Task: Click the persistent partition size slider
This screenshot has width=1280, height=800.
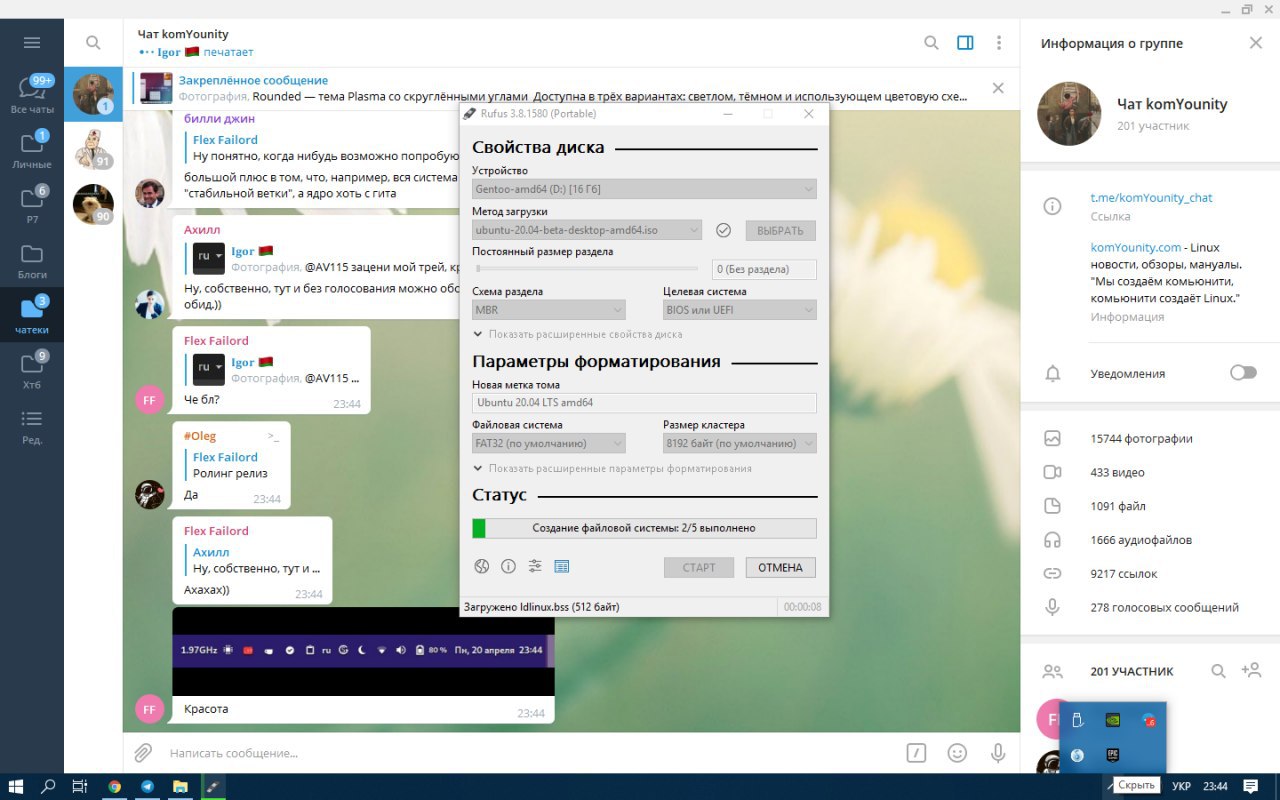Action: pyautogui.click(x=585, y=268)
